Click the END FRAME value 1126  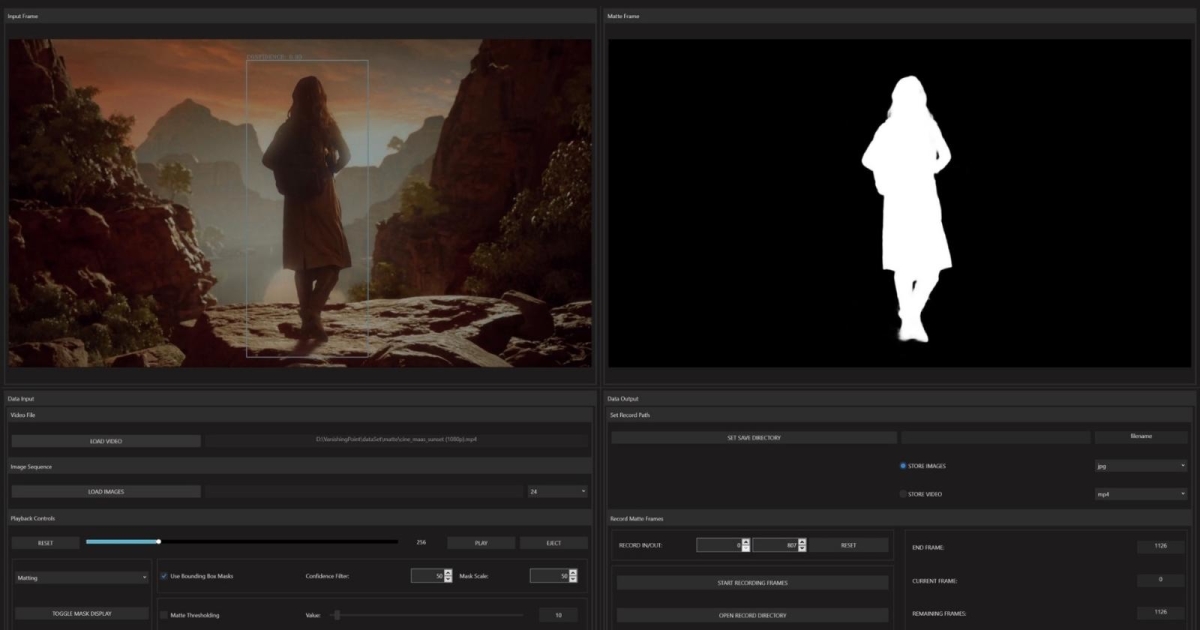[x=1162, y=547]
